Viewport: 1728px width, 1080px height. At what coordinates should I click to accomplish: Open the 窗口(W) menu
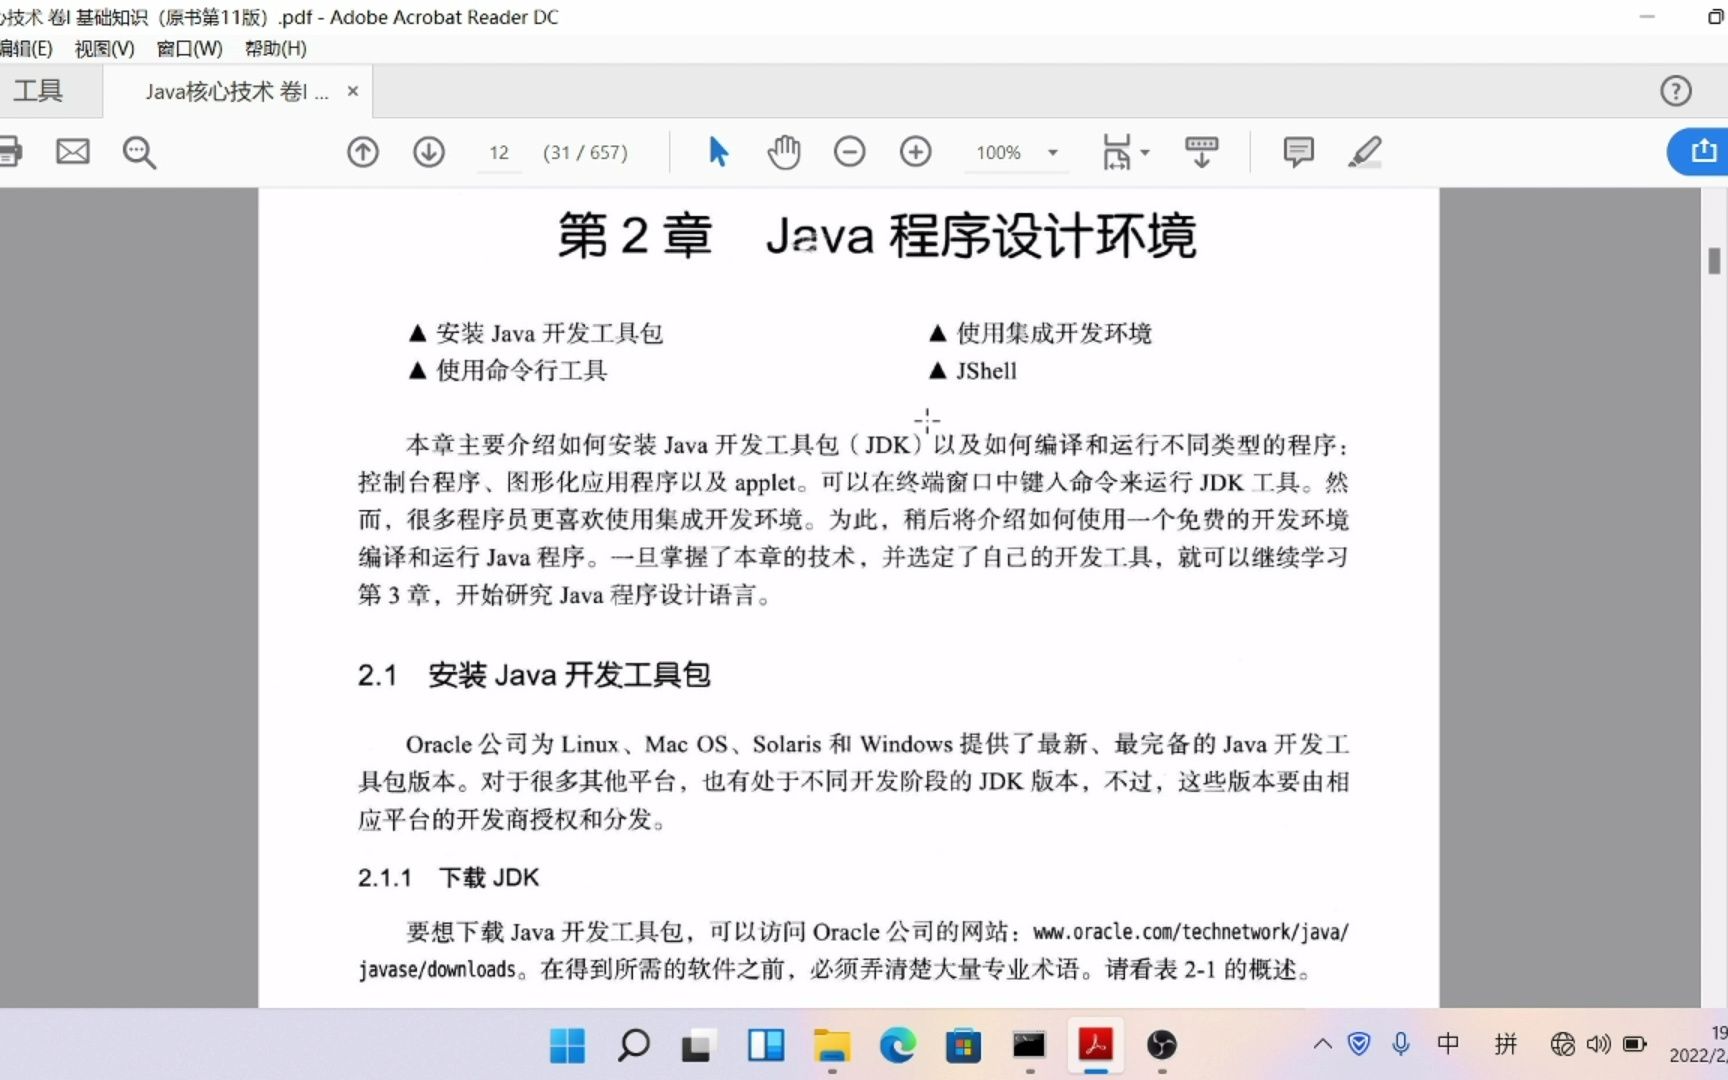pyautogui.click(x=190, y=48)
